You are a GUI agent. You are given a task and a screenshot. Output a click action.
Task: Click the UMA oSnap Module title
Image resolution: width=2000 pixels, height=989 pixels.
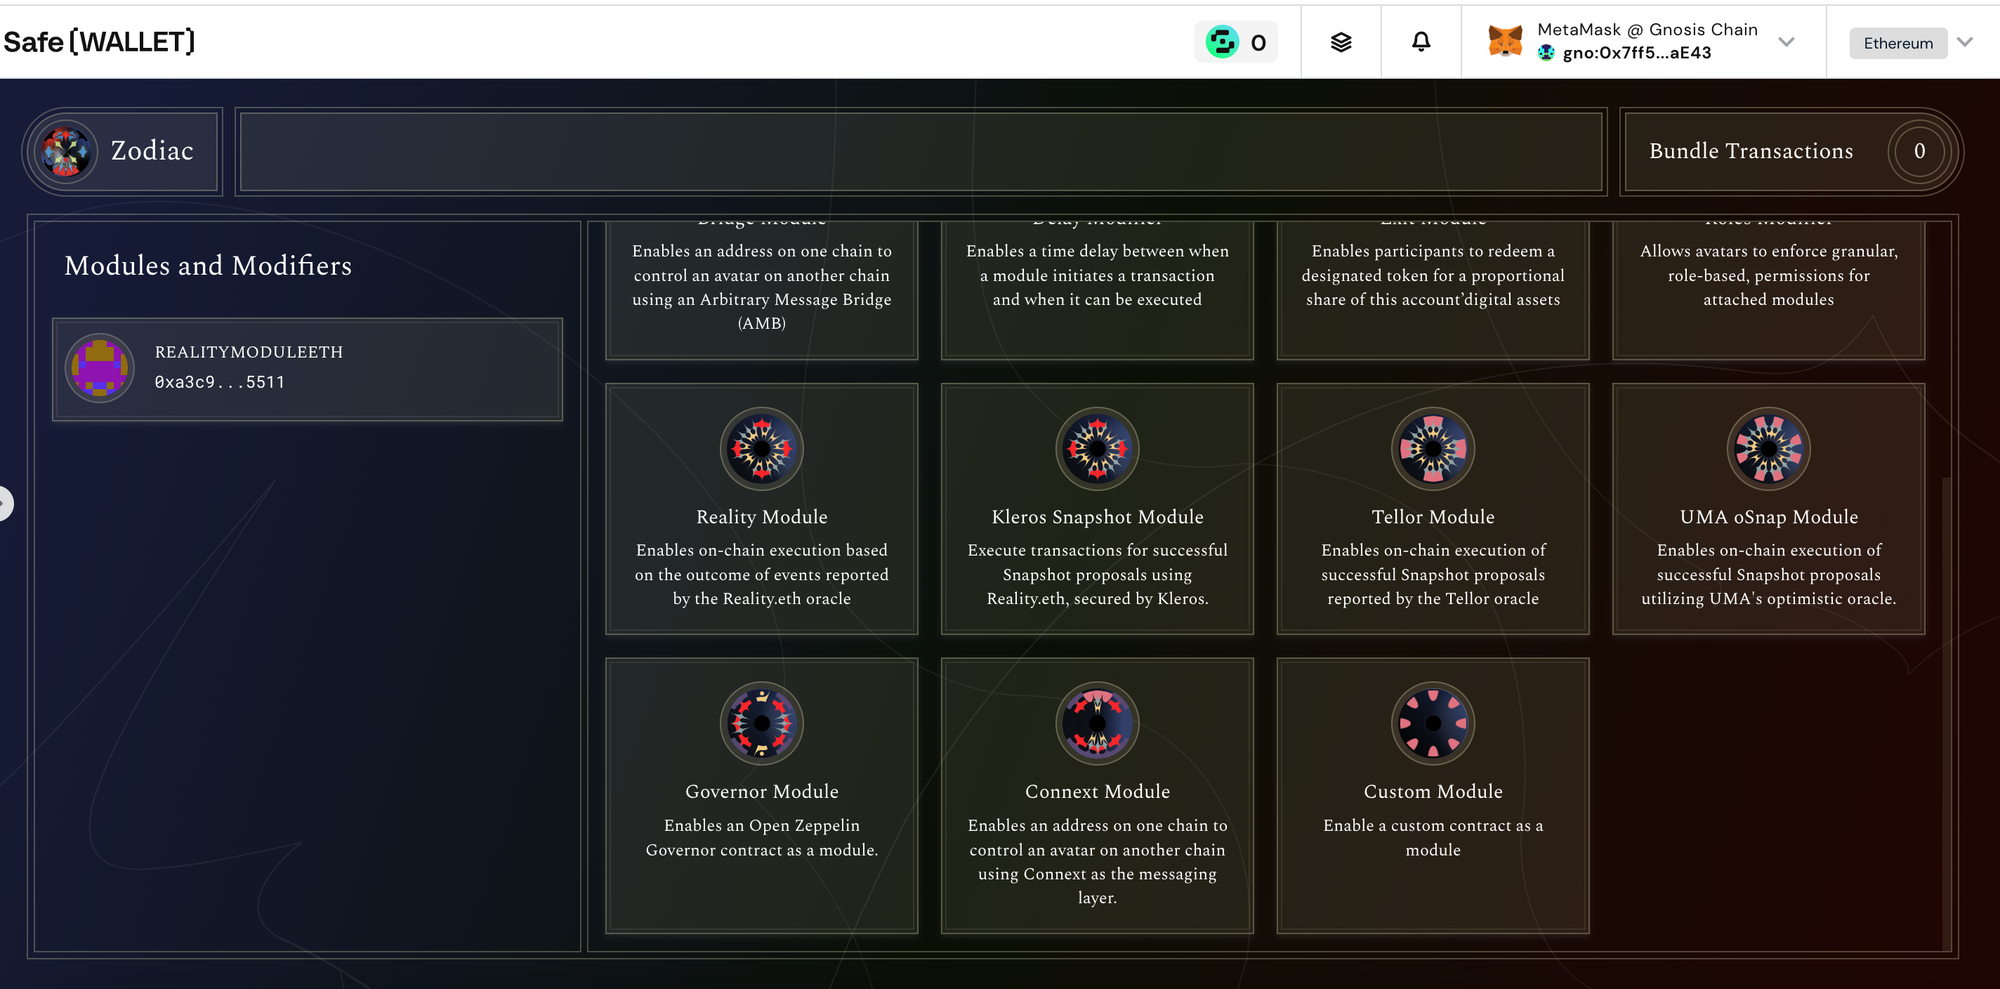1769,517
